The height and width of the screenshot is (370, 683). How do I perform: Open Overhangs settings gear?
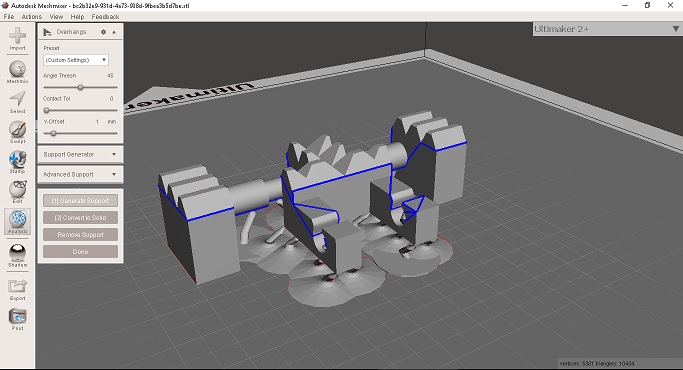[x=103, y=32]
